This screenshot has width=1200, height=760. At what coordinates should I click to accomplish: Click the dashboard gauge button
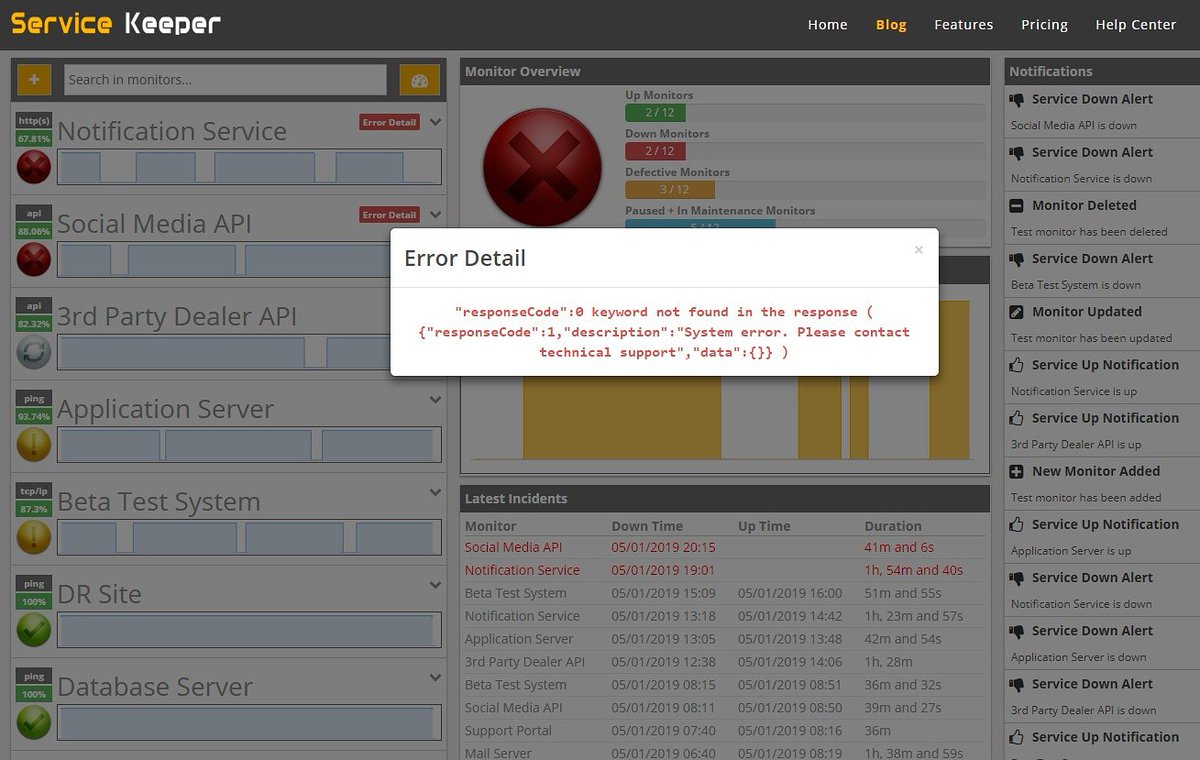coord(419,80)
